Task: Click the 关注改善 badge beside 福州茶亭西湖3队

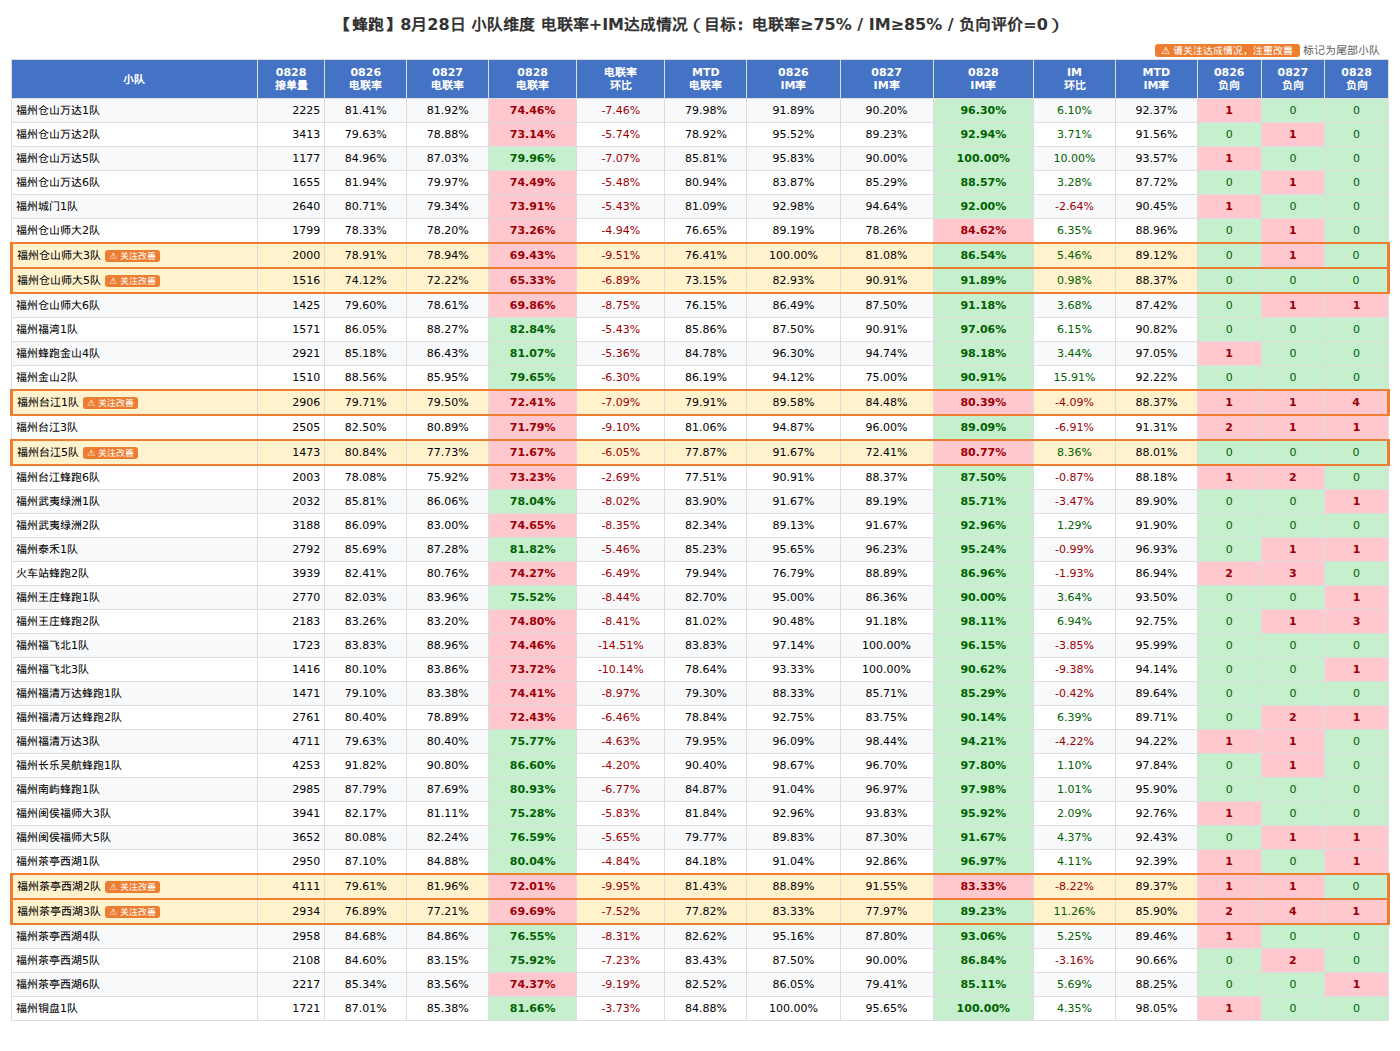Action: [132, 912]
